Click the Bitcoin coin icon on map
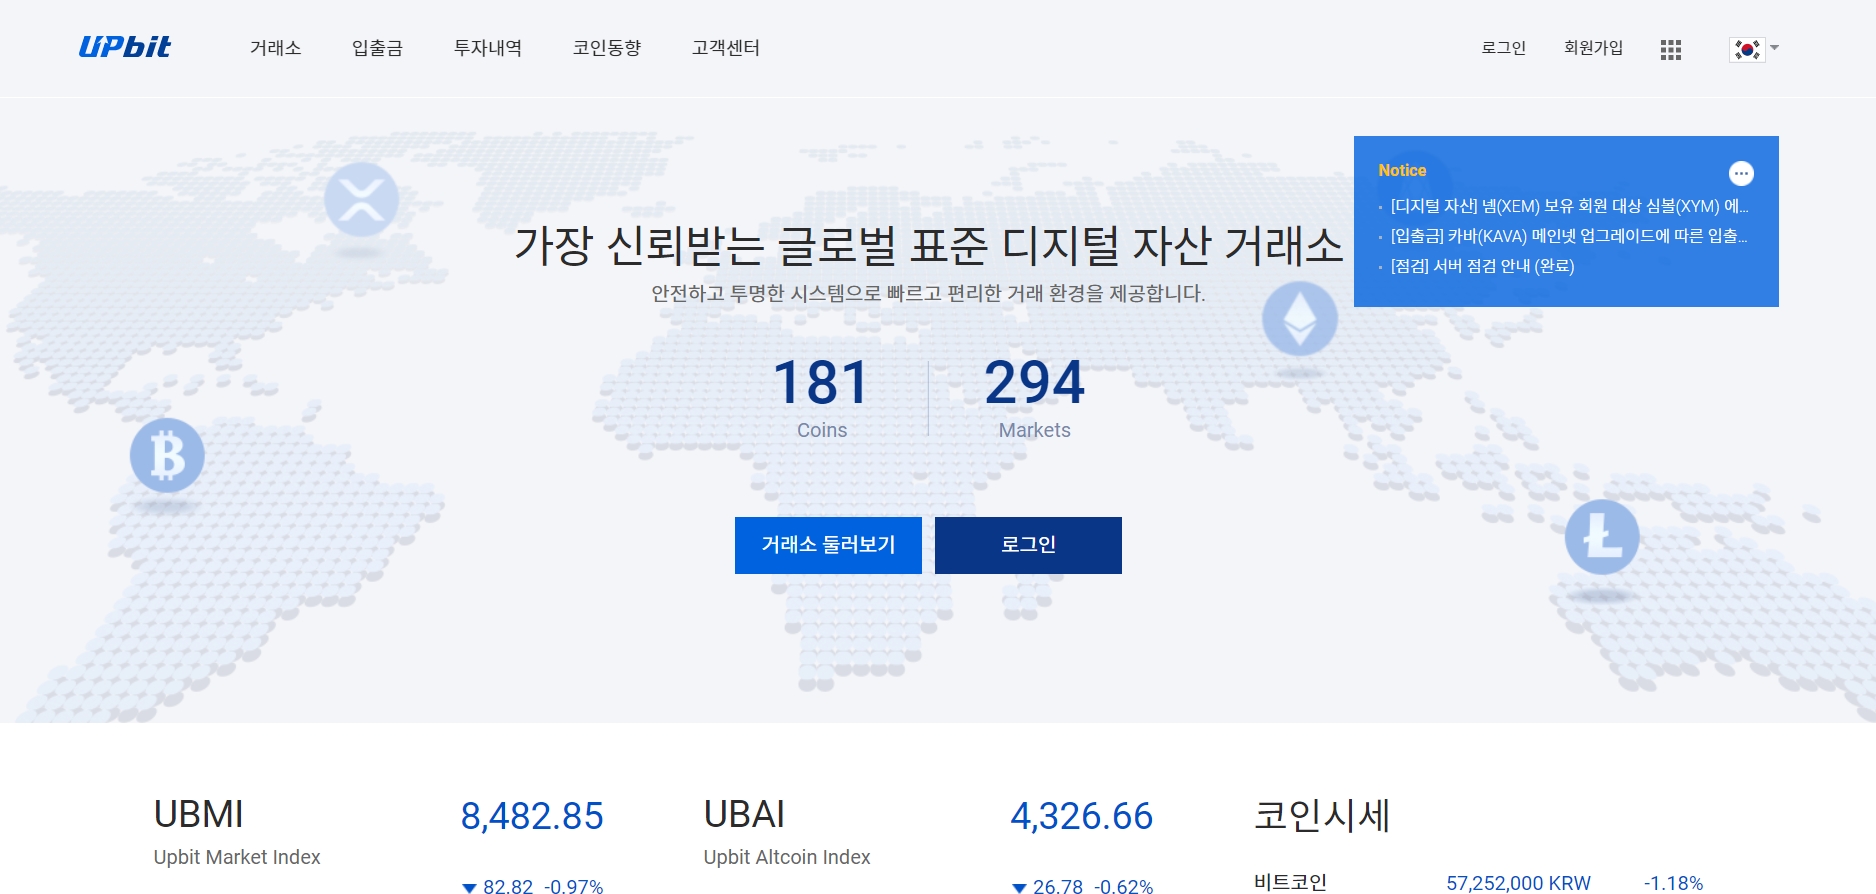 tap(167, 455)
